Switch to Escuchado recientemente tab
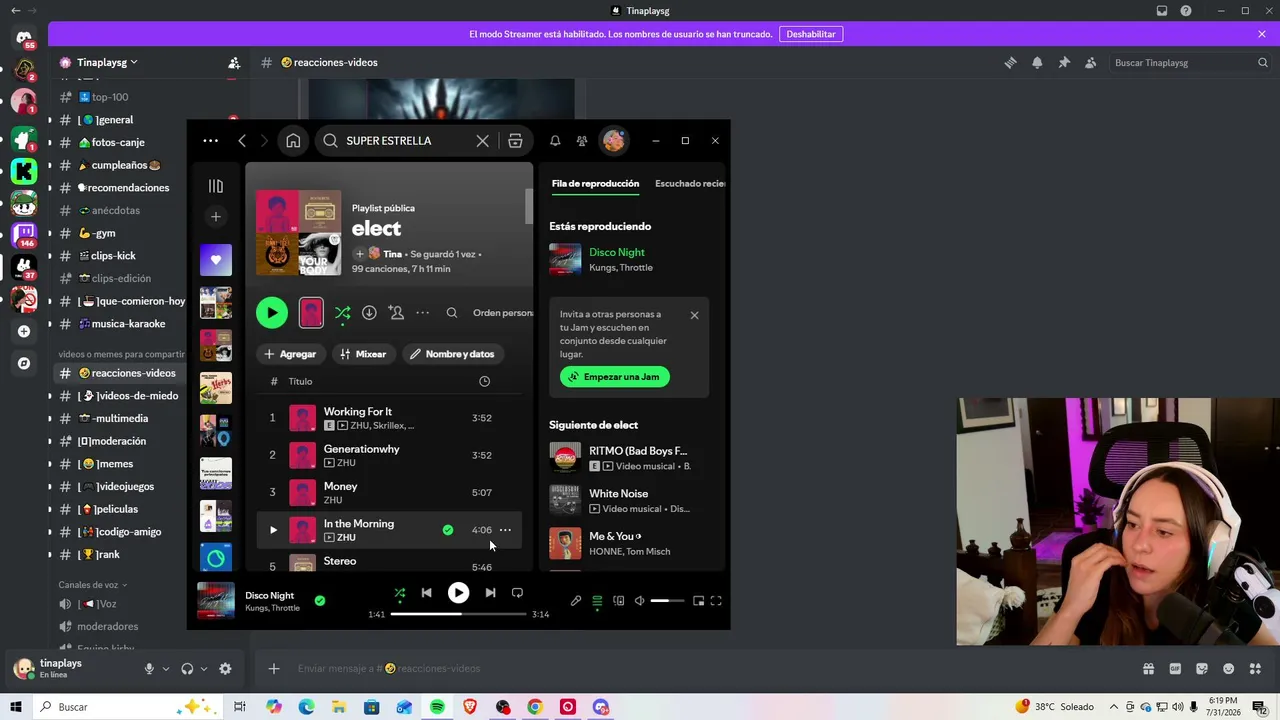1280x720 pixels. [x=690, y=184]
